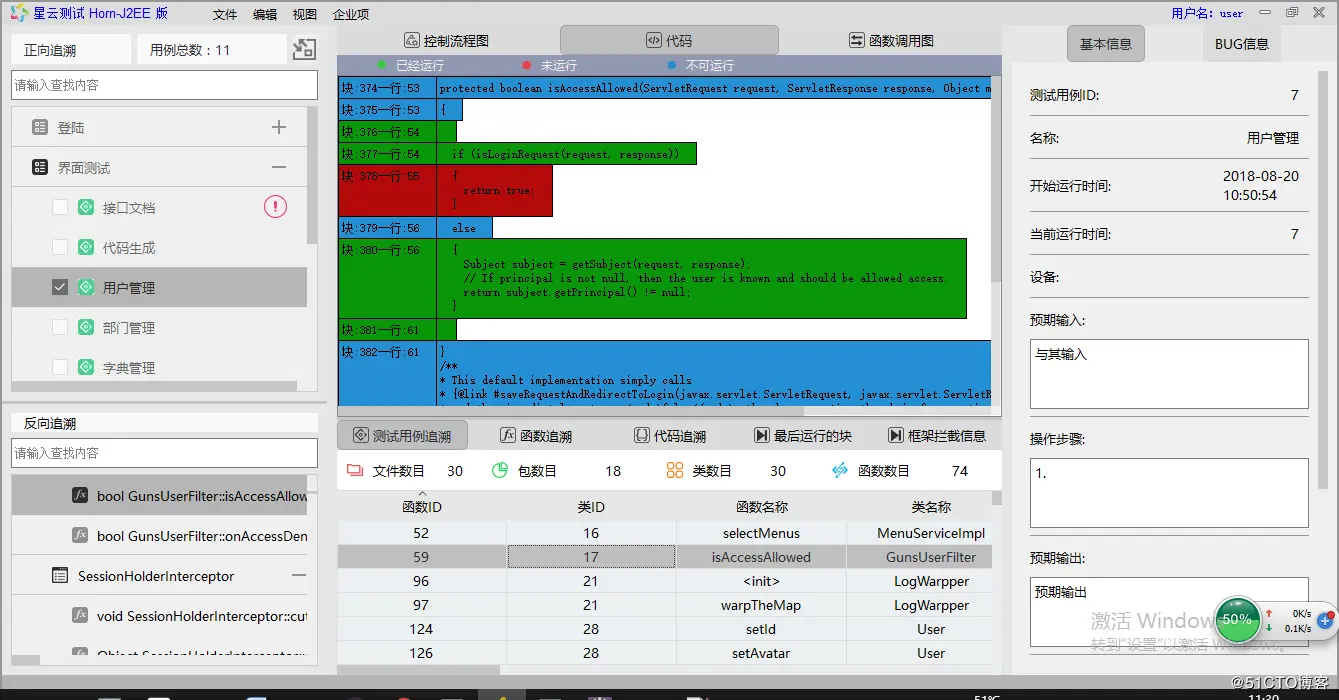Viewport: 1339px width, 700px height.
Task: Enable the 部门管理 checkbox
Action: tap(59, 327)
